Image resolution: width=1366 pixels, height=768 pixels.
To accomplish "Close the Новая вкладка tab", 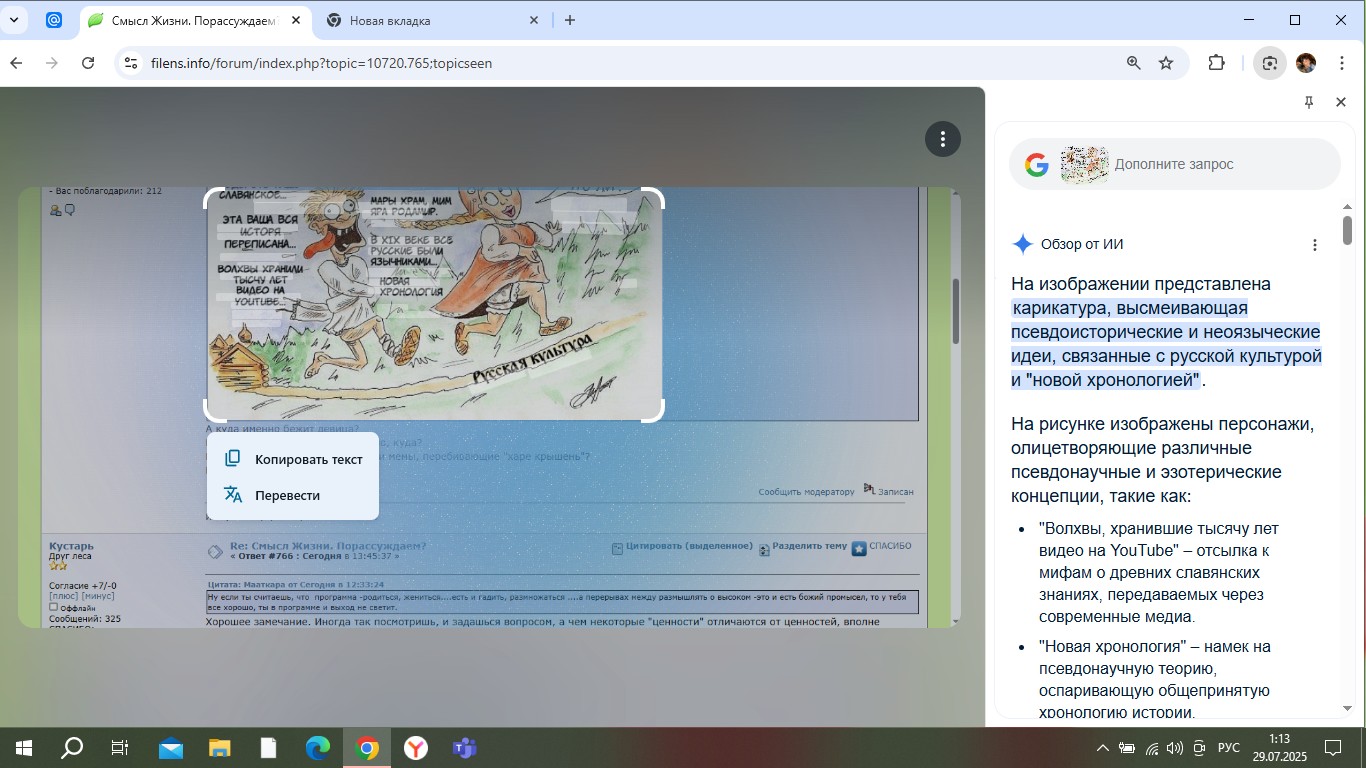I will (533, 20).
